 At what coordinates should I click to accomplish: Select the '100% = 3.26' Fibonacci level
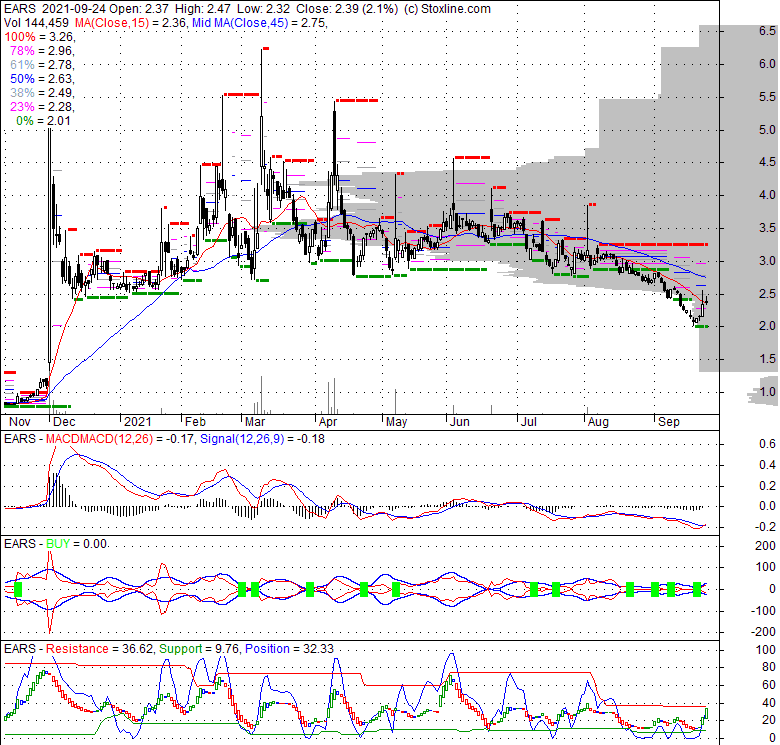pos(39,37)
